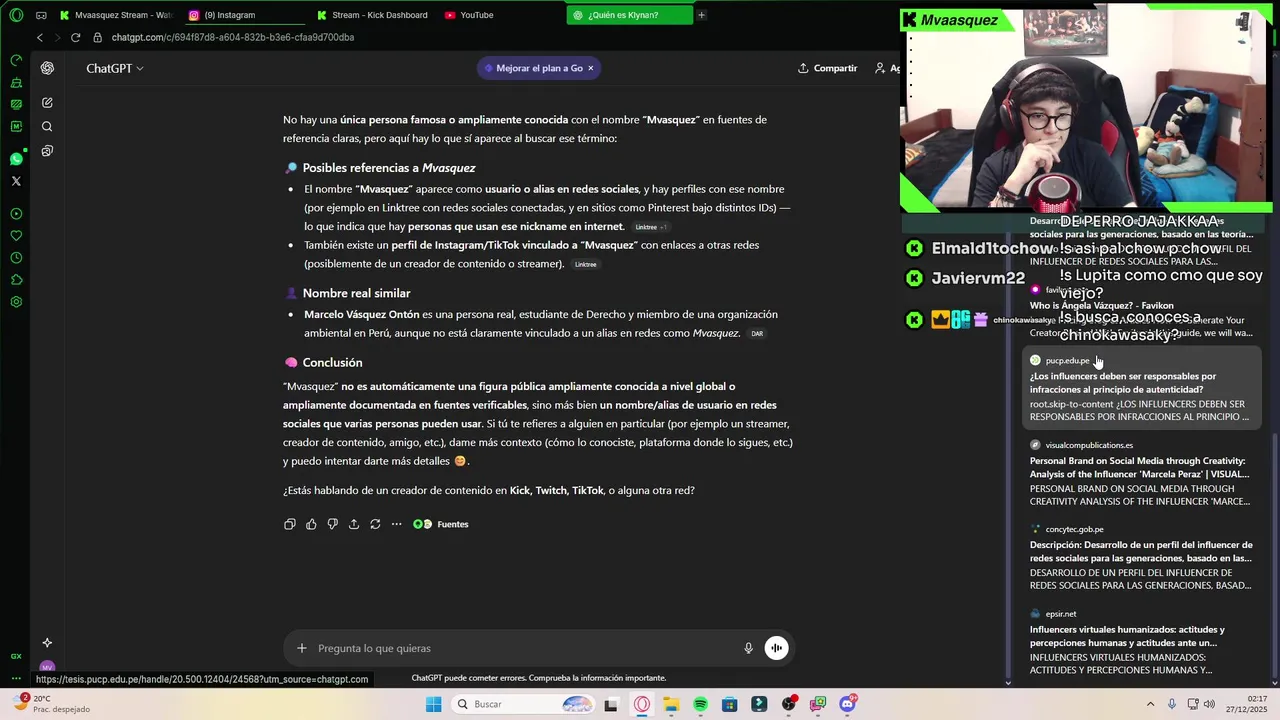
Task: Open the Fuentes sources button
Action: 441,524
